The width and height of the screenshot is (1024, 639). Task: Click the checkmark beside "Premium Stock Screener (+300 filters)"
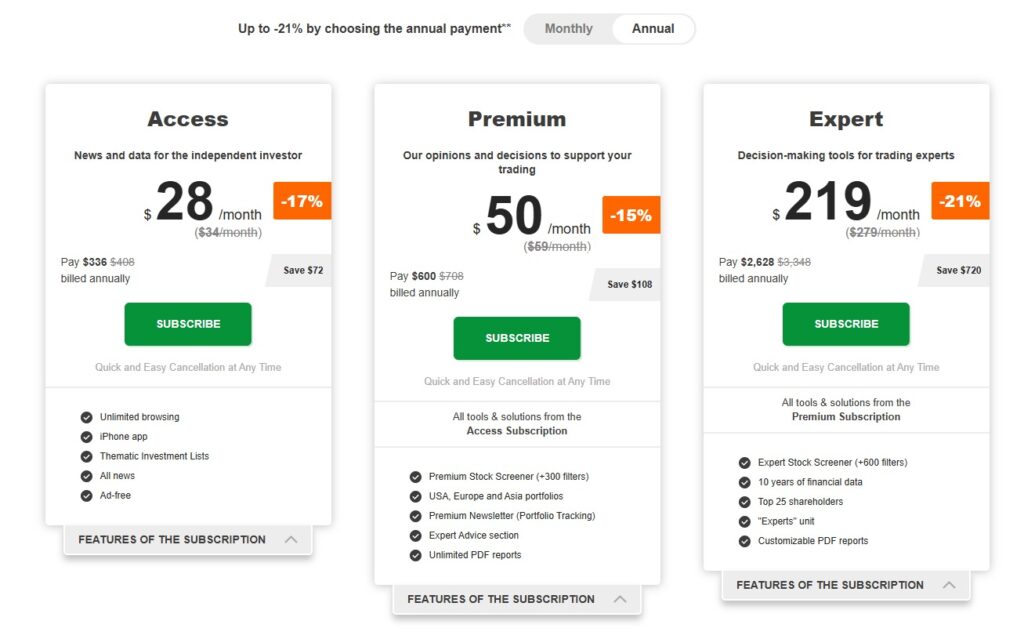[415, 477]
